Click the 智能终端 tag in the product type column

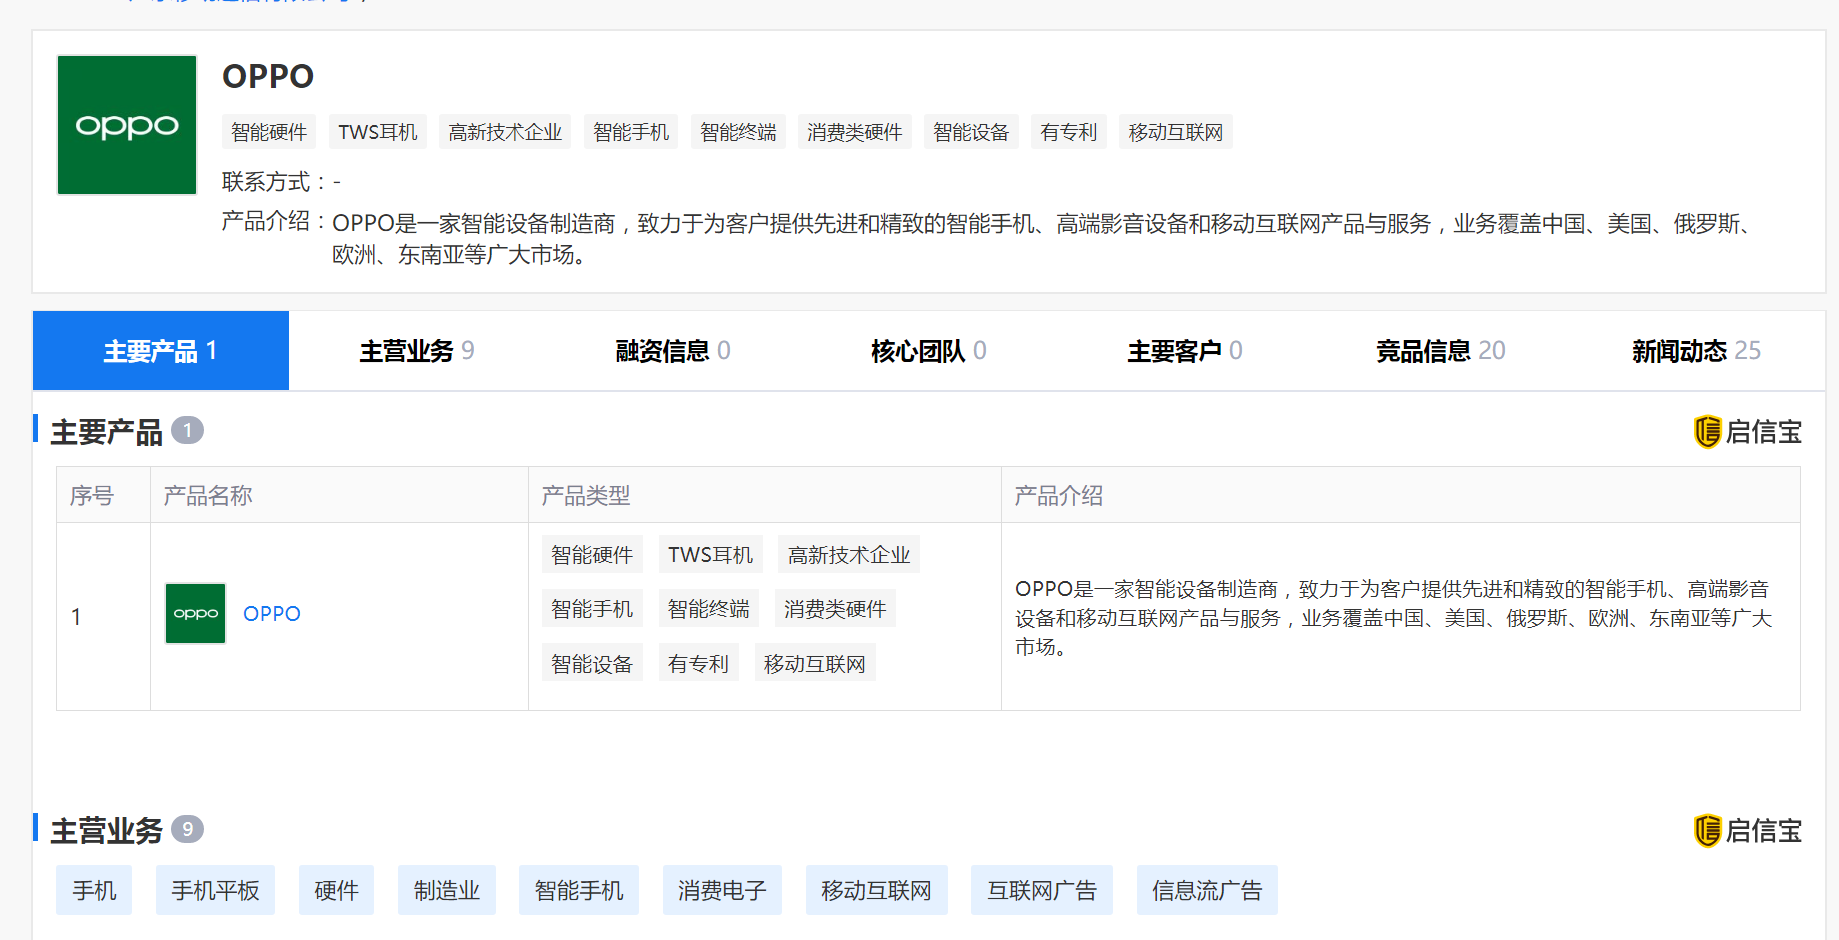pos(708,609)
